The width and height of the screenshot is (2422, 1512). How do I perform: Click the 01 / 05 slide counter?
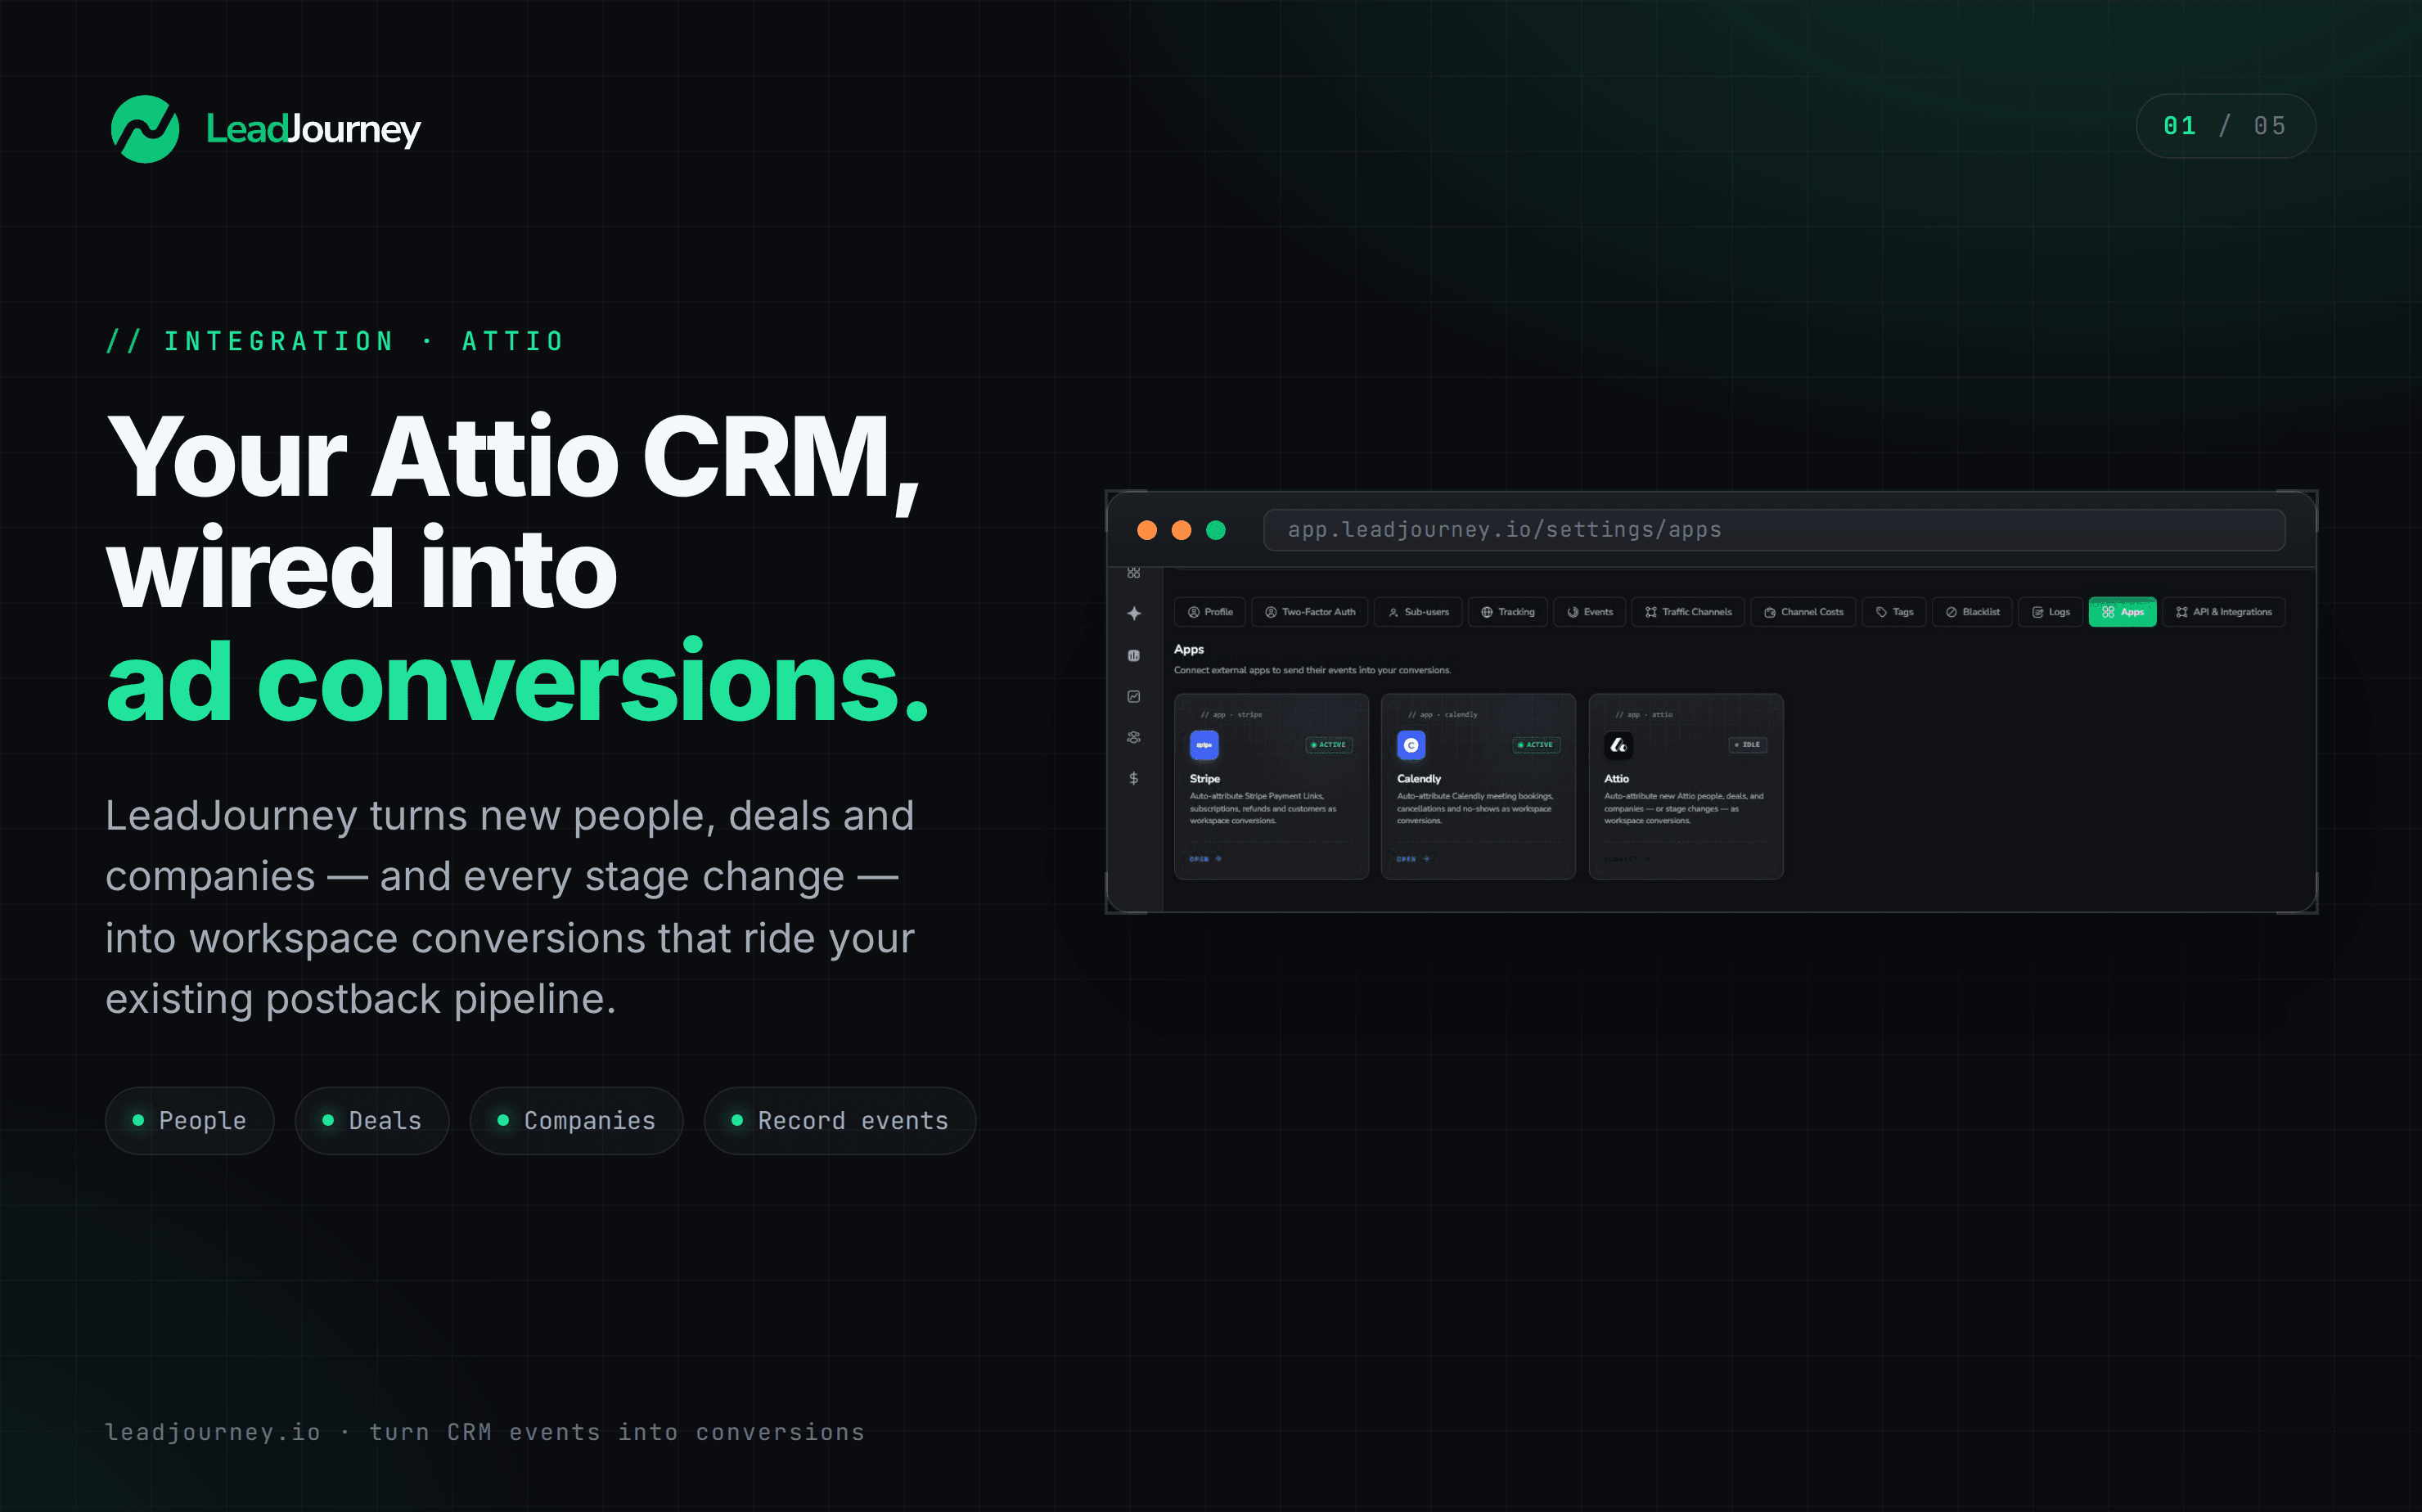click(2225, 126)
